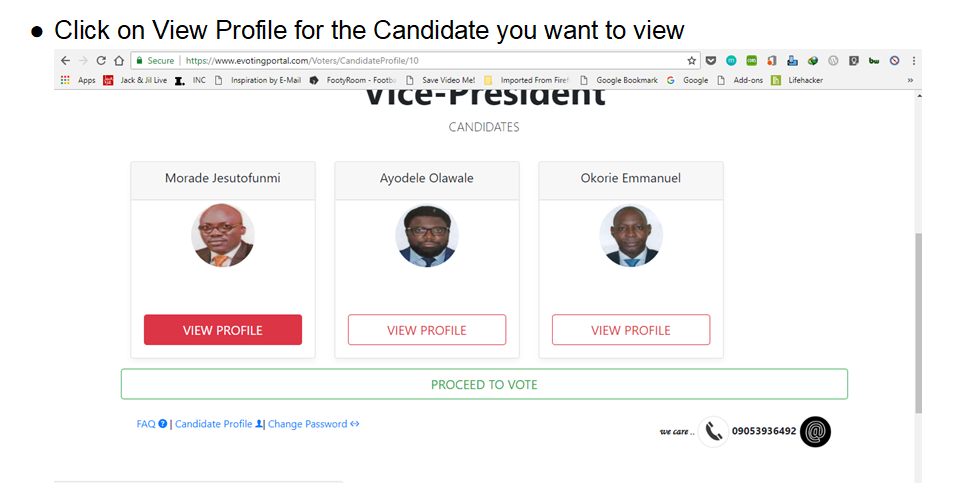Click the phone call icon
970x483 pixels.
click(x=713, y=431)
